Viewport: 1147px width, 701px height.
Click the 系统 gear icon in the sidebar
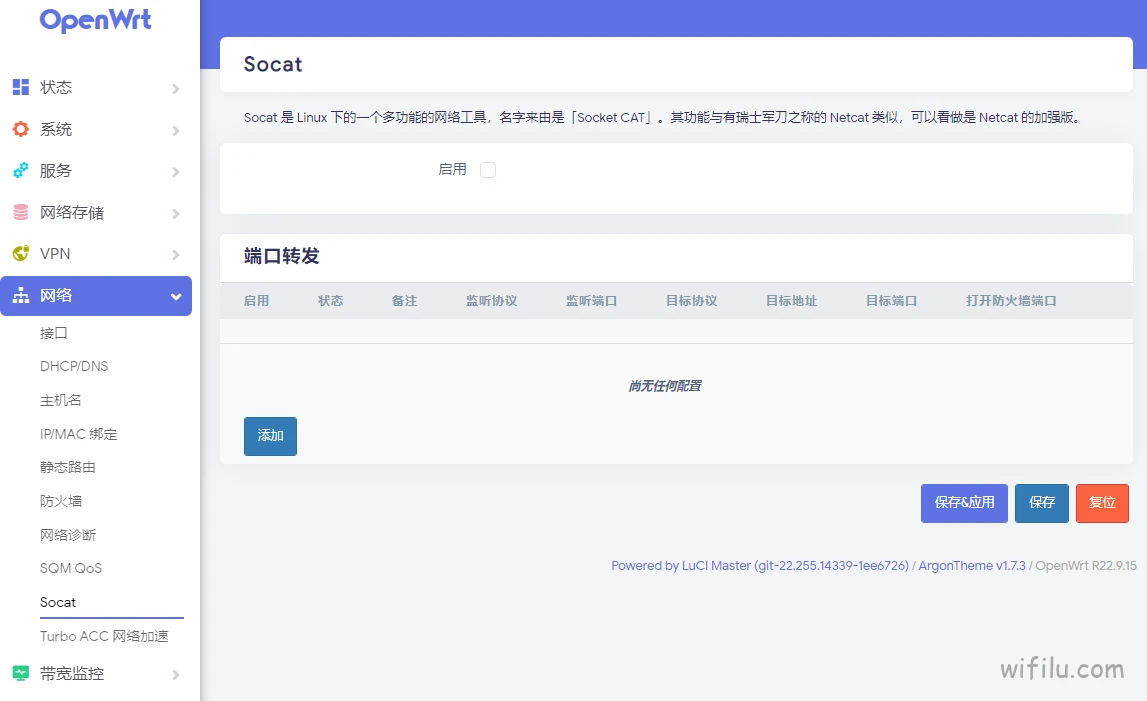(20, 129)
